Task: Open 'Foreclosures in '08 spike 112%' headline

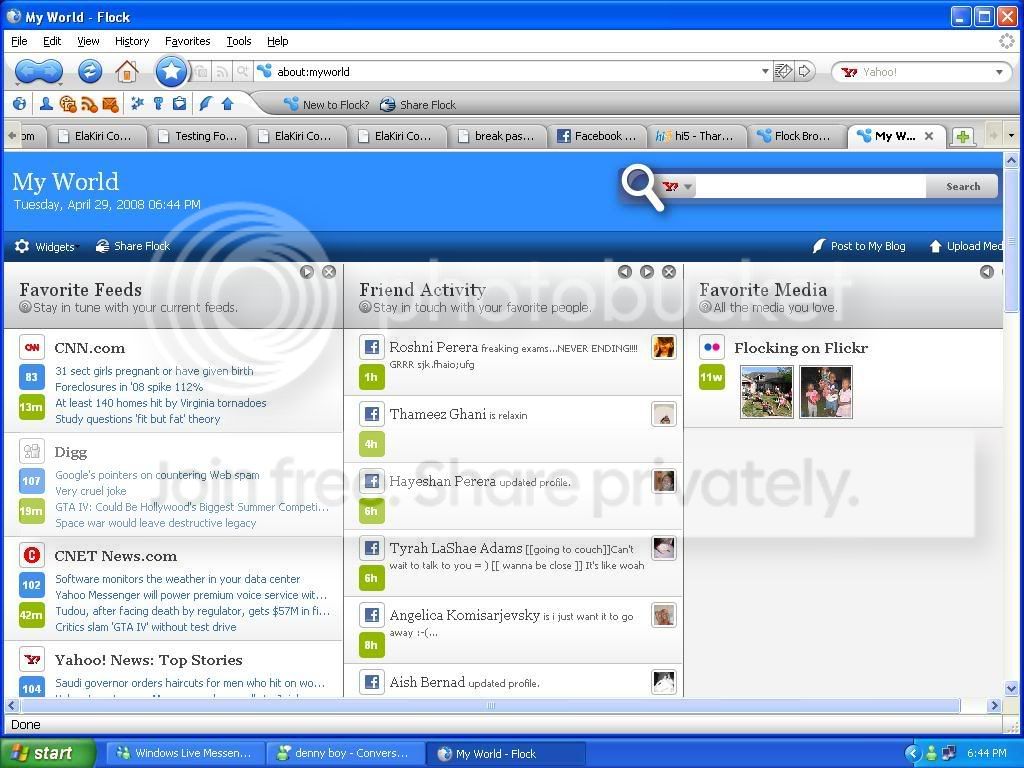Action: coord(129,387)
